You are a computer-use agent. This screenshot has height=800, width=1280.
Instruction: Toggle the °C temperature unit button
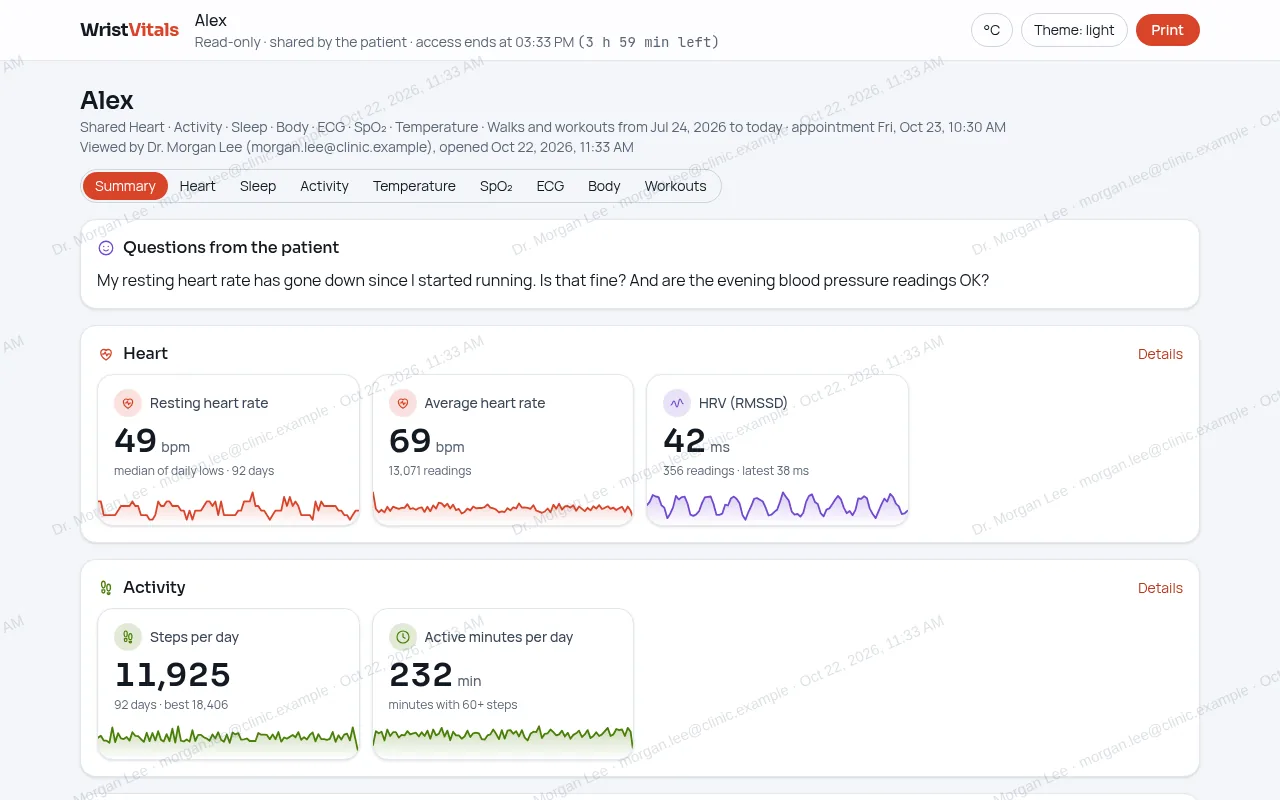[992, 30]
